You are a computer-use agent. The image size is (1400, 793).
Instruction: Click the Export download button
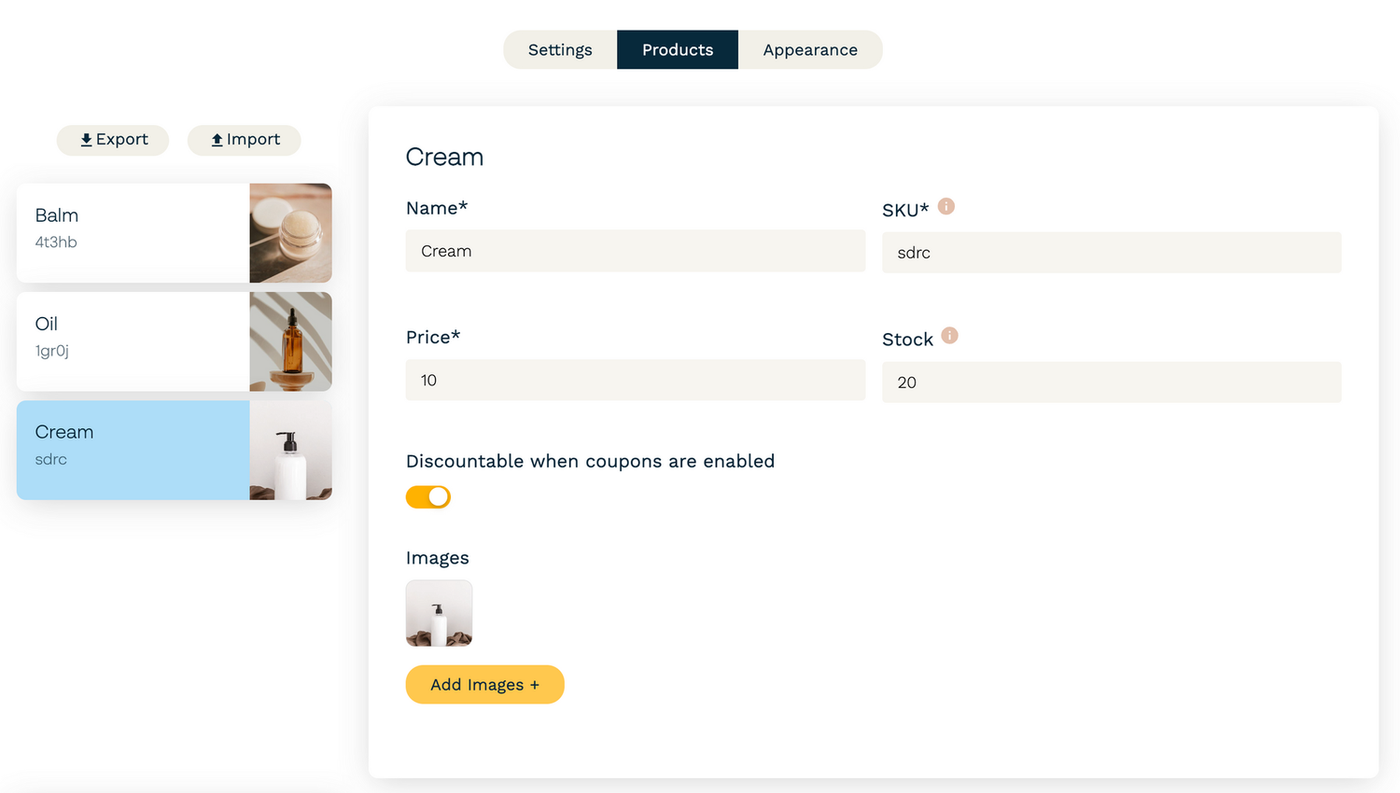point(113,140)
